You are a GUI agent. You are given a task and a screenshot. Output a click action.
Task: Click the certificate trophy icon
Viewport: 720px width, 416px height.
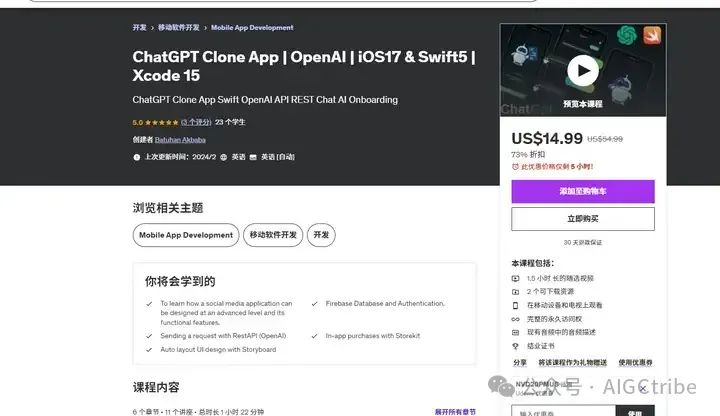point(515,346)
